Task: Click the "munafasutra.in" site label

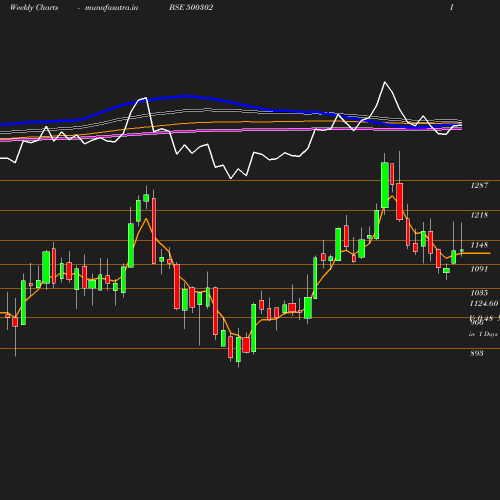Action: pyautogui.click(x=111, y=8)
